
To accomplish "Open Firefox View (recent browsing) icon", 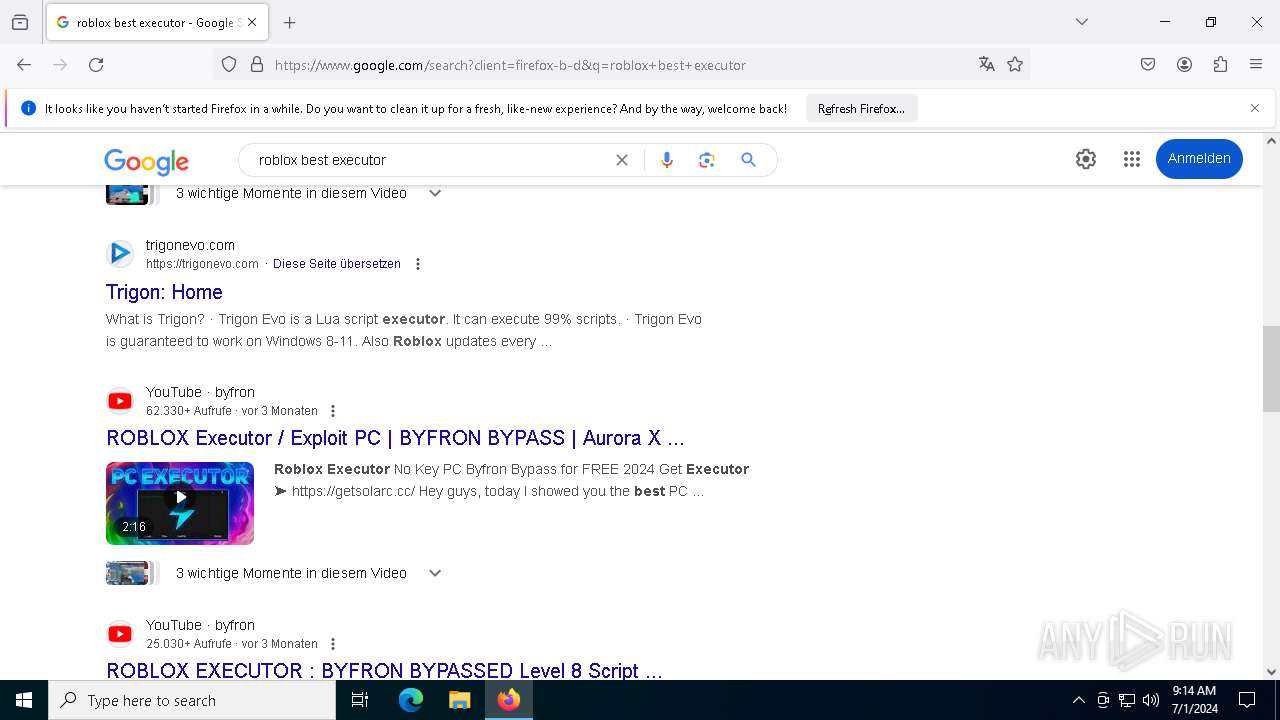I will click(x=20, y=22).
